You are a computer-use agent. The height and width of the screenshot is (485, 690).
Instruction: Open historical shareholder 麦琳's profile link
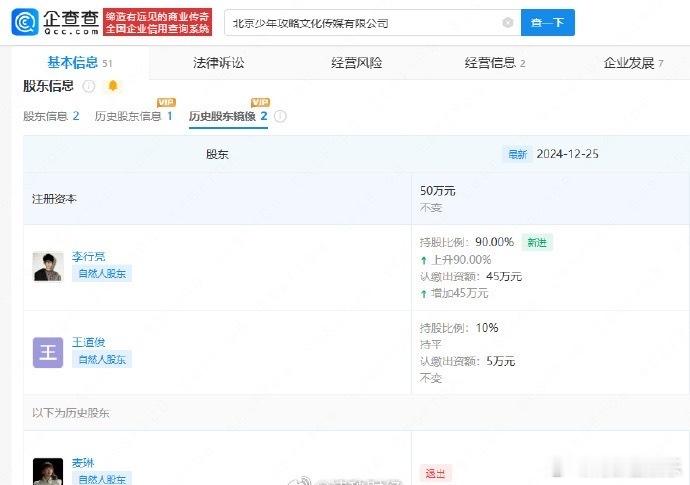(83, 463)
